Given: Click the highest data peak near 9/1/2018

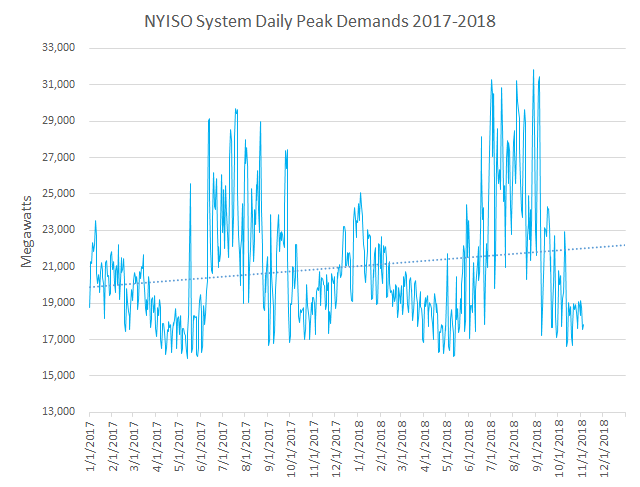Looking at the screenshot, I should click(534, 71).
